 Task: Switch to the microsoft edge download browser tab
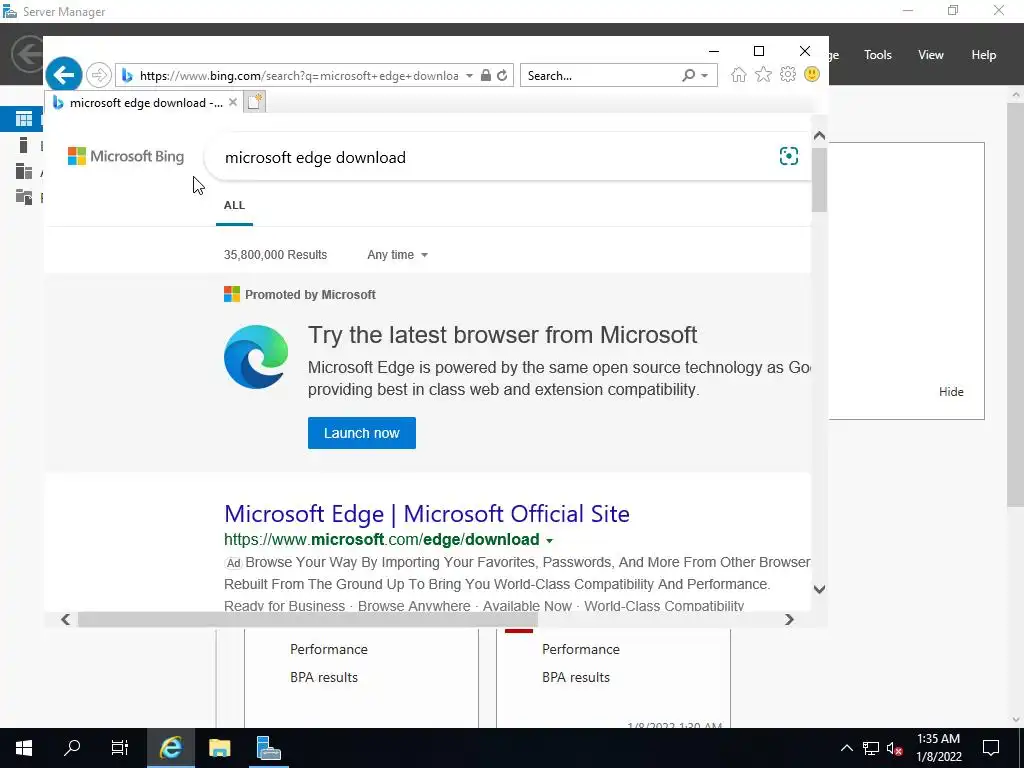pos(146,103)
